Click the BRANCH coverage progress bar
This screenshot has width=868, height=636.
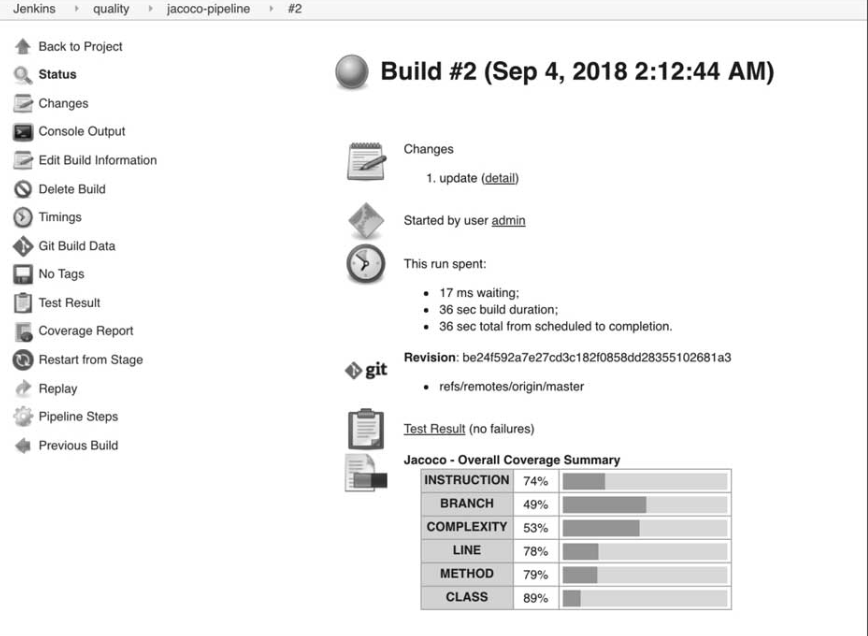coord(645,505)
